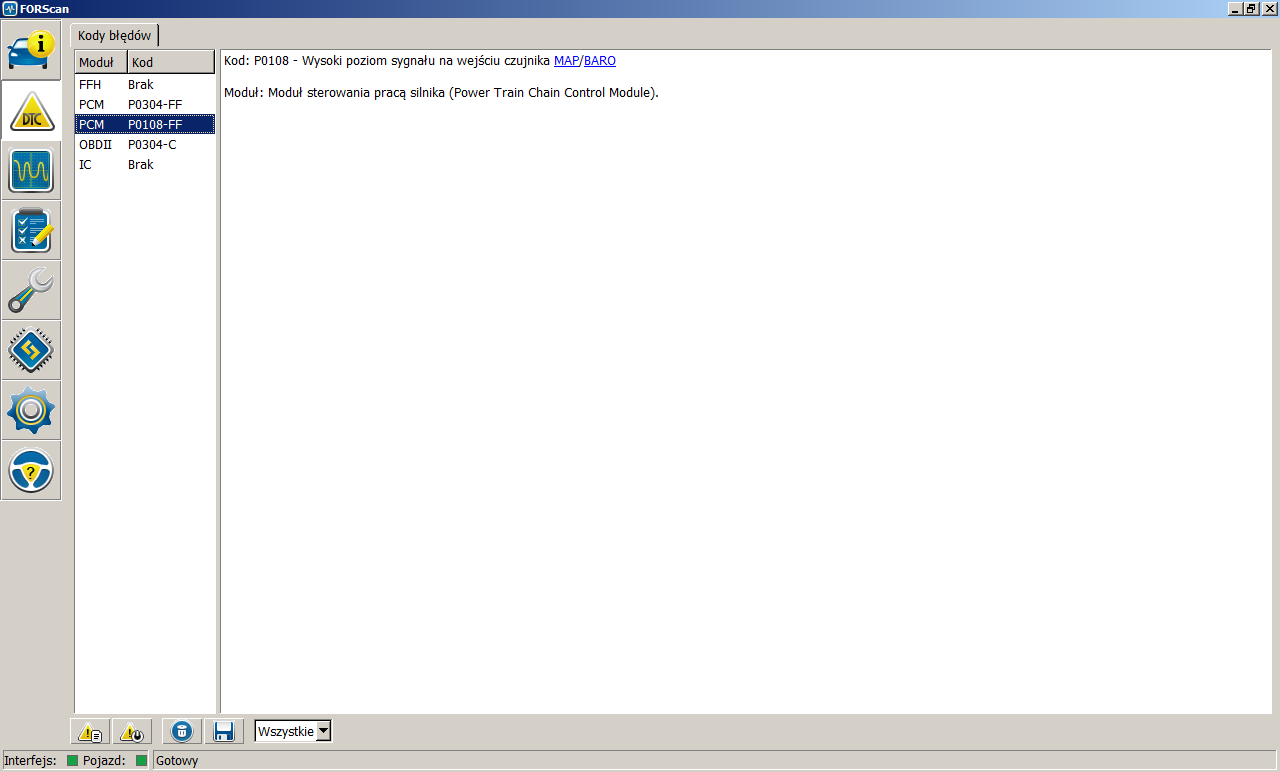This screenshot has width=1280, height=772.
Task: Select the DTC error codes icon
Action: (x=31, y=111)
